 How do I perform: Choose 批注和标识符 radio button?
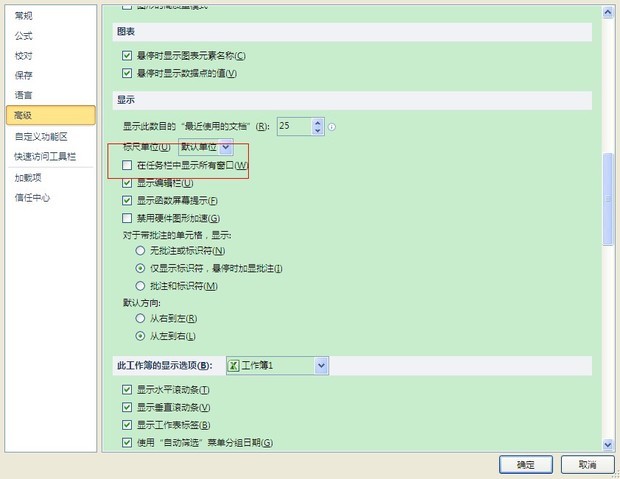pyautogui.click(x=140, y=286)
